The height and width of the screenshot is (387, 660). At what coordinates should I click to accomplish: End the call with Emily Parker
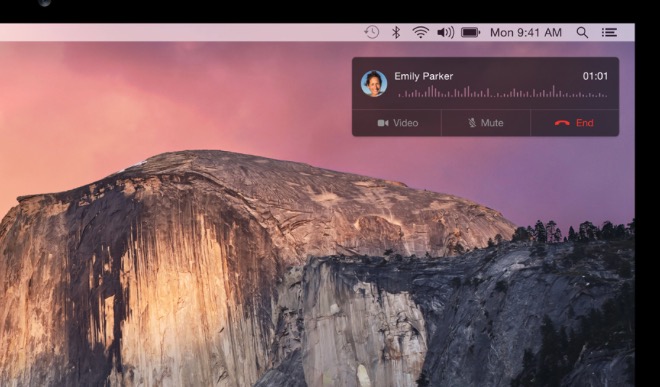pos(575,123)
